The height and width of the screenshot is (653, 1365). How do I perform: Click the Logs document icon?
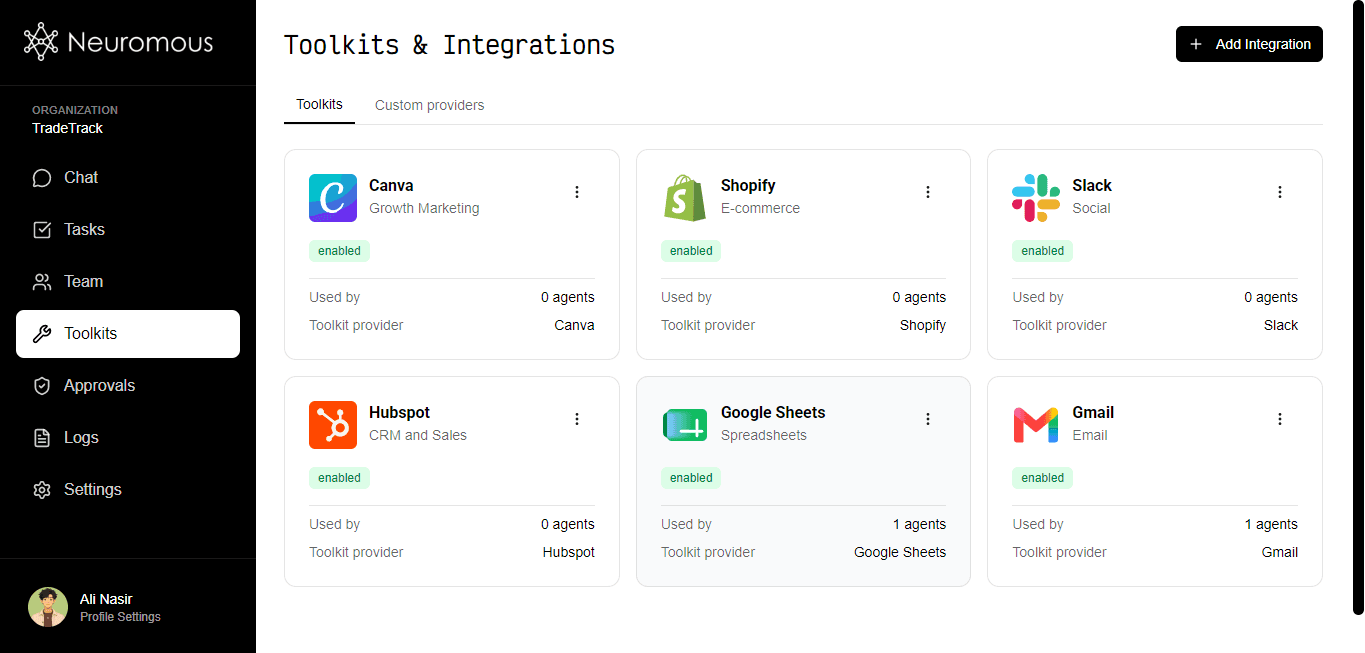pos(42,438)
